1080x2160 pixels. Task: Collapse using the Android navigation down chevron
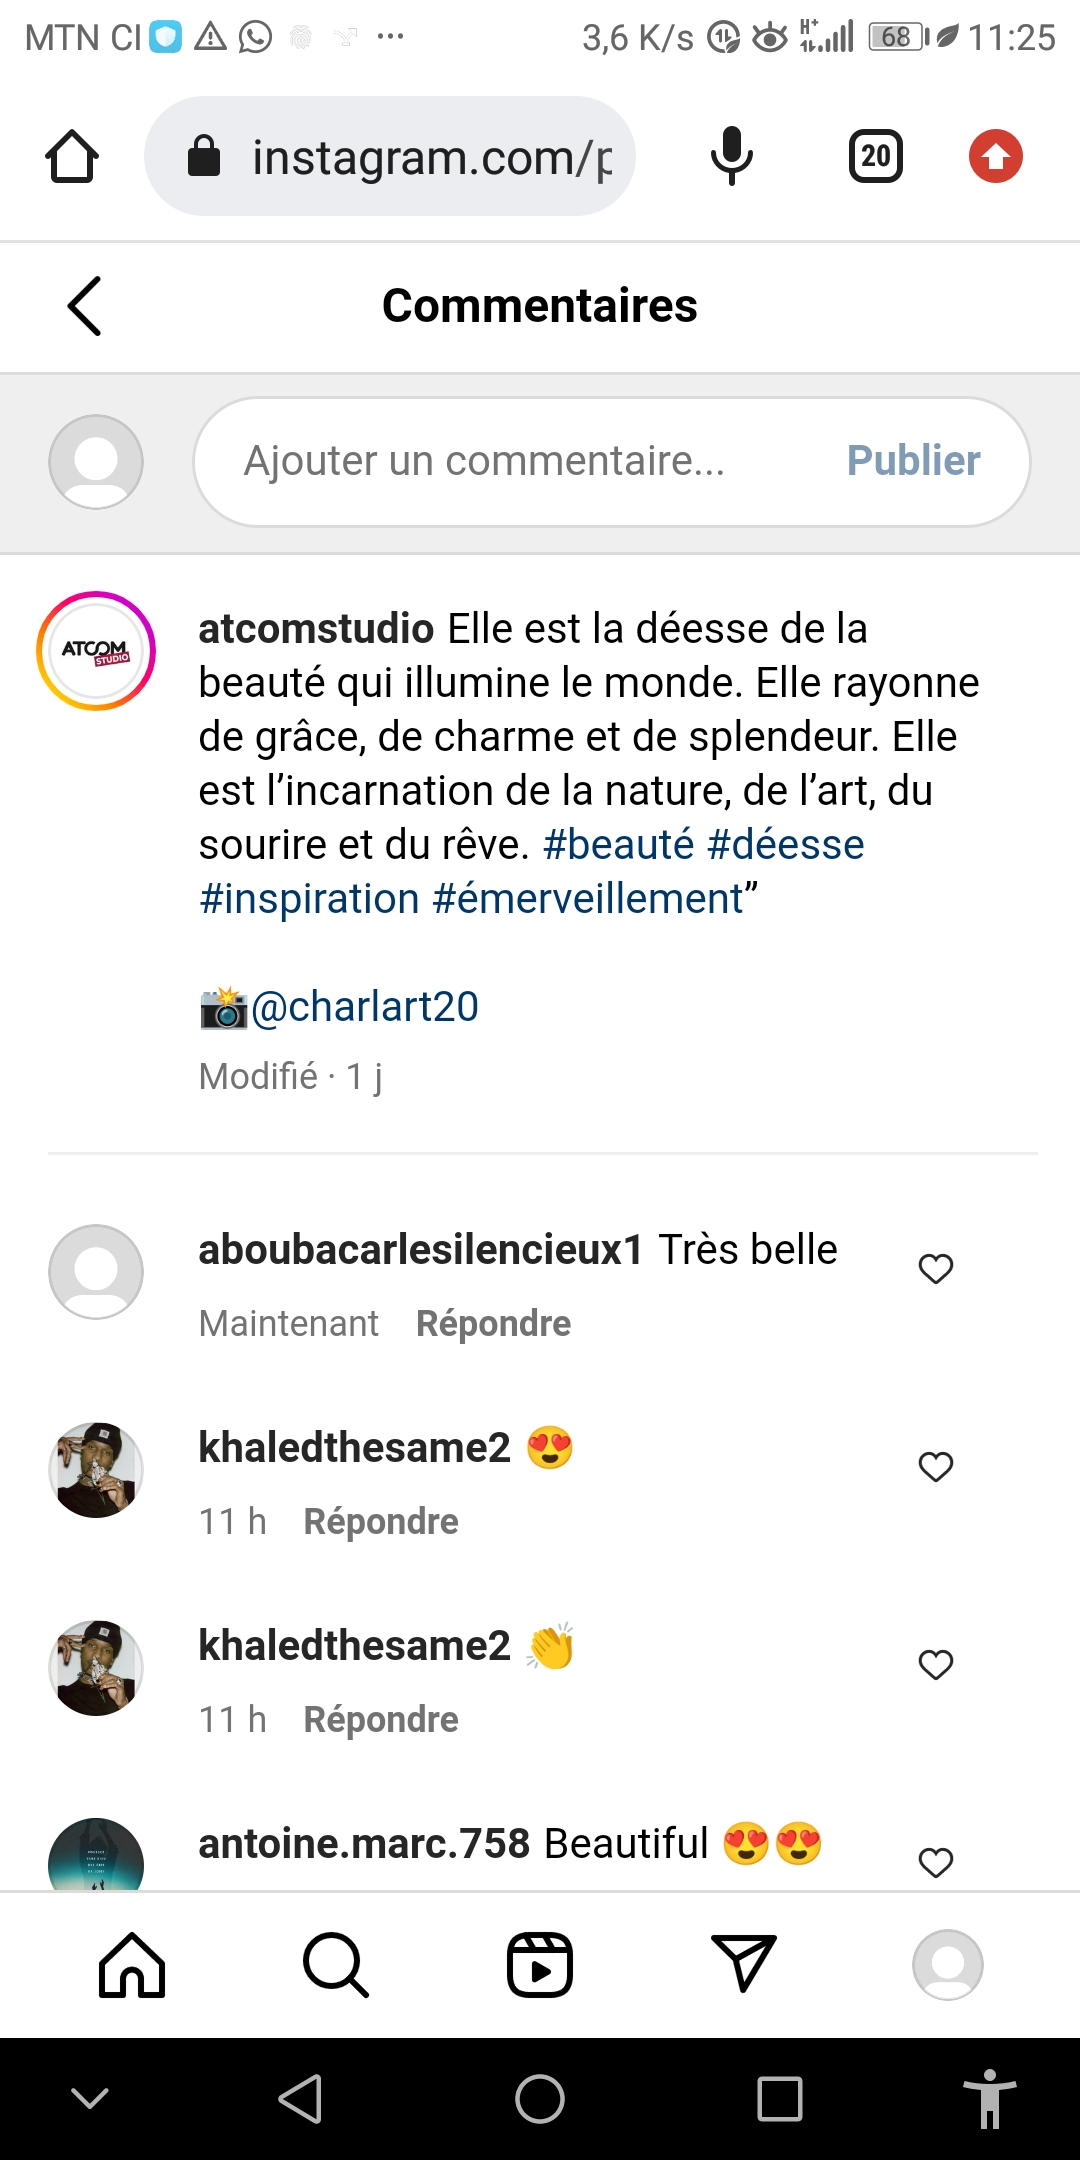coord(90,2098)
